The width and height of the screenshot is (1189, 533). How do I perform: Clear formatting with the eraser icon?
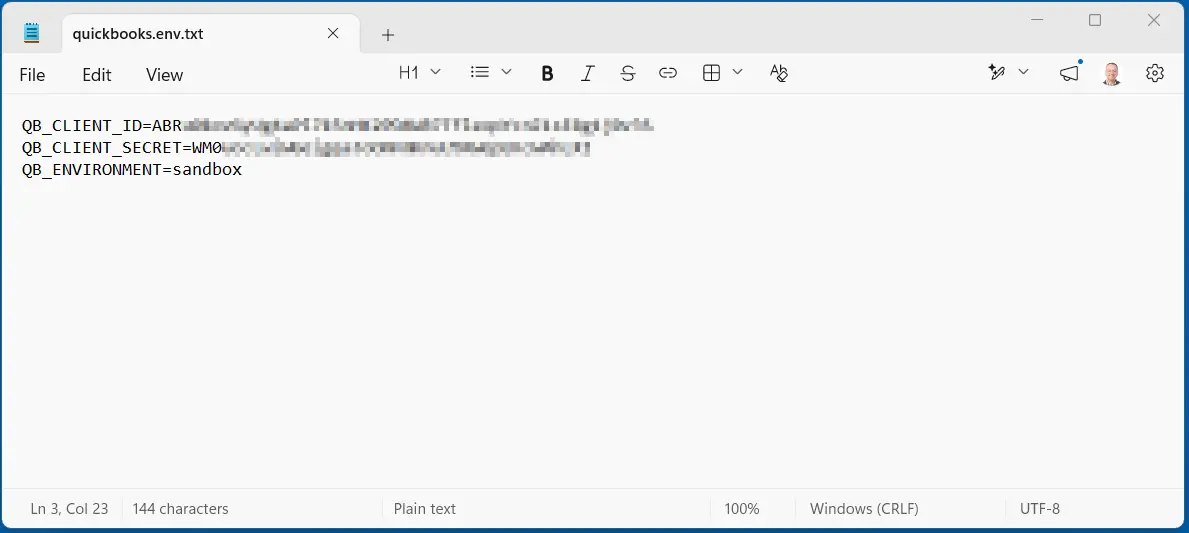pyautogui.click(x=779, y=73)
